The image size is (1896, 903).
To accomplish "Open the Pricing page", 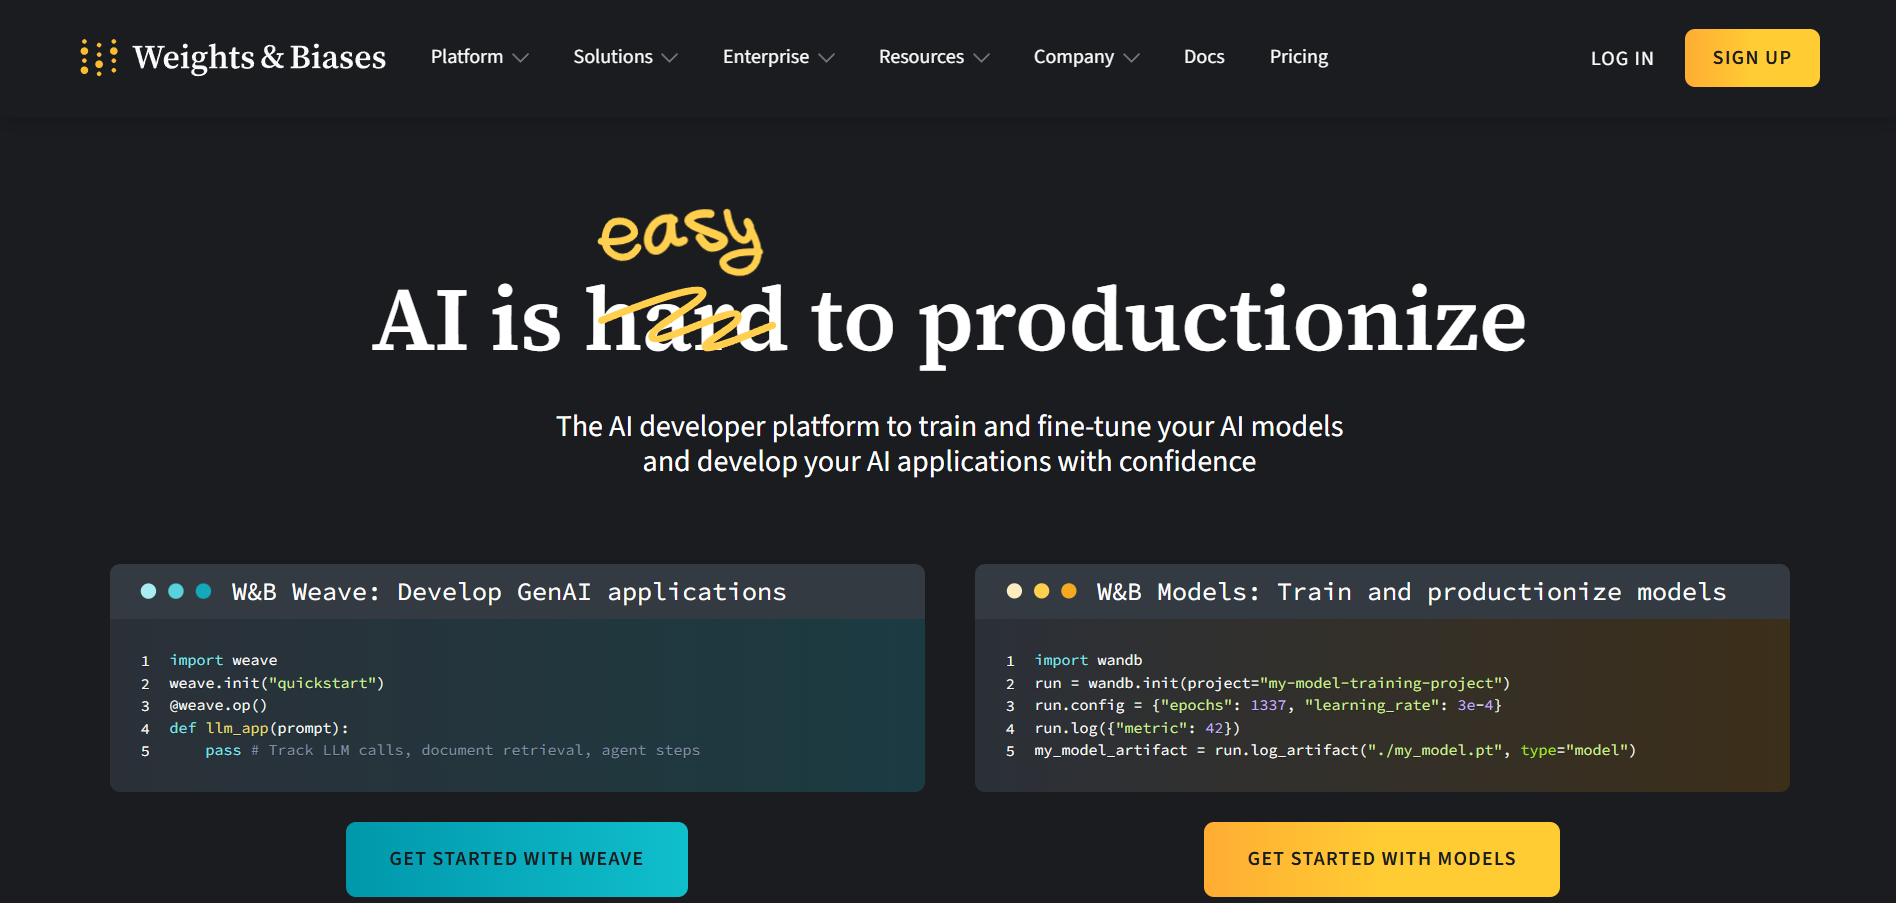I will click(x=1299, y=57).
